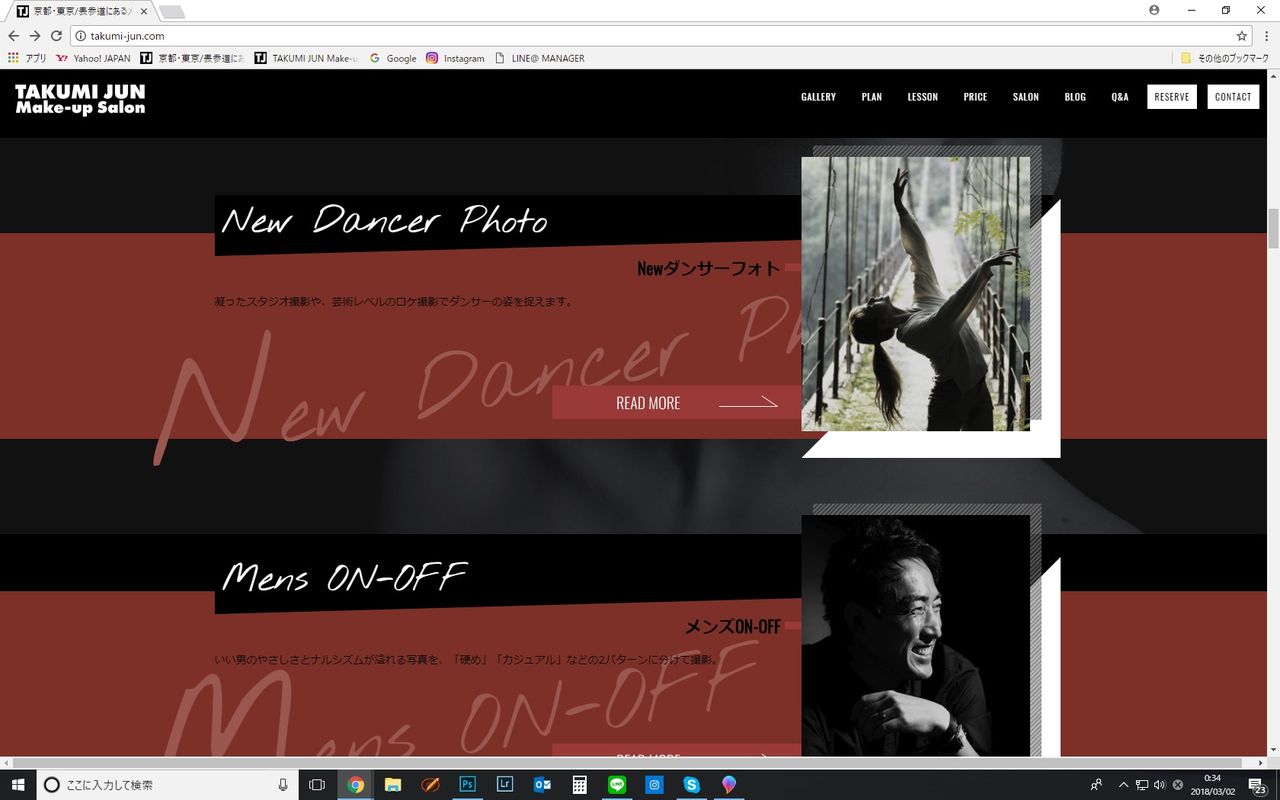This screenshot has height=800, width=1280.
Task: Open the laughing man Mens ON-OFF photo
Action: pos(915,636)
